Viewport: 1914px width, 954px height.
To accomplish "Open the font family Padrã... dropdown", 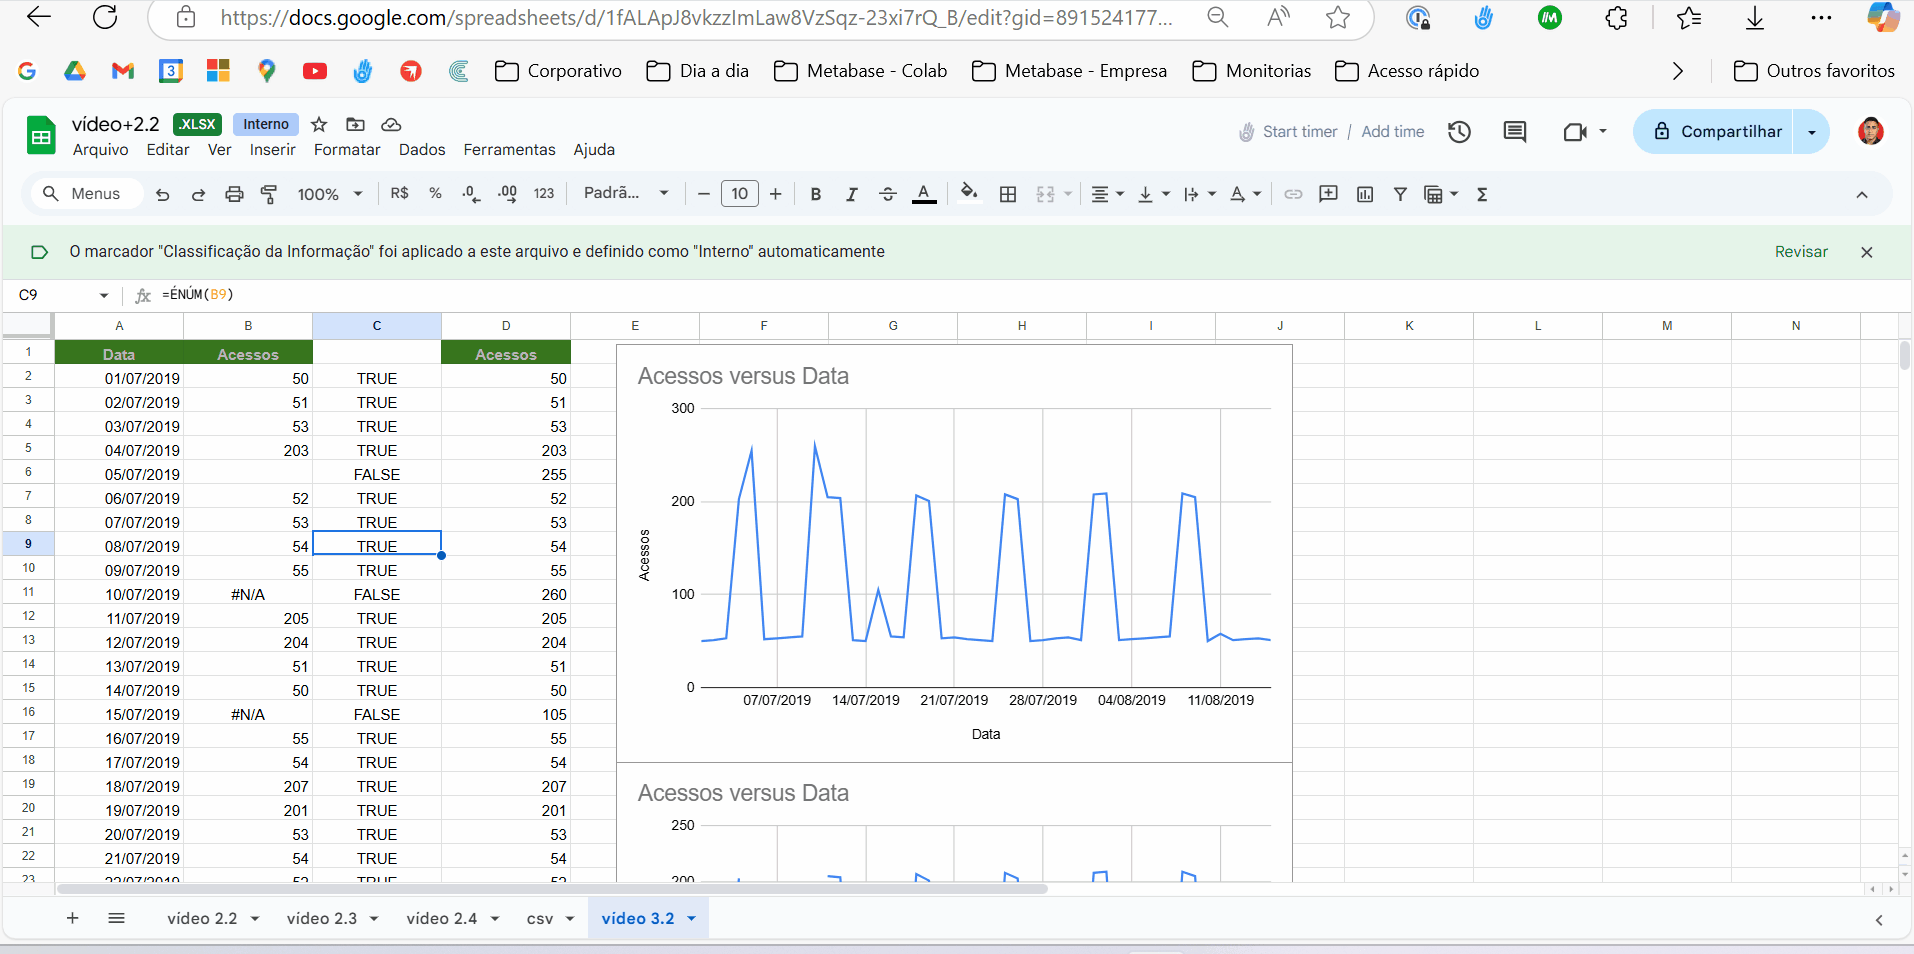I will coord(626,193).
